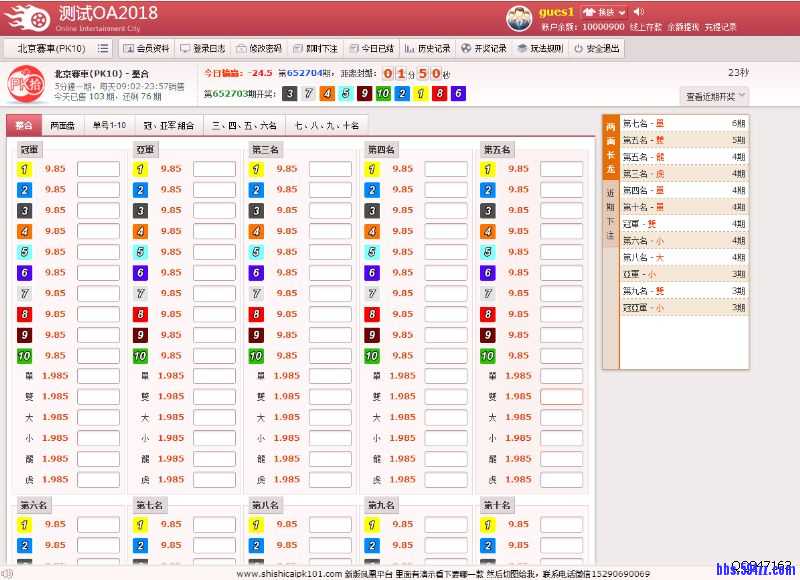Click the 充值记录 recharge records link
Image resolution: width=800 pixels, height=580 pixels.
point(720,27)
